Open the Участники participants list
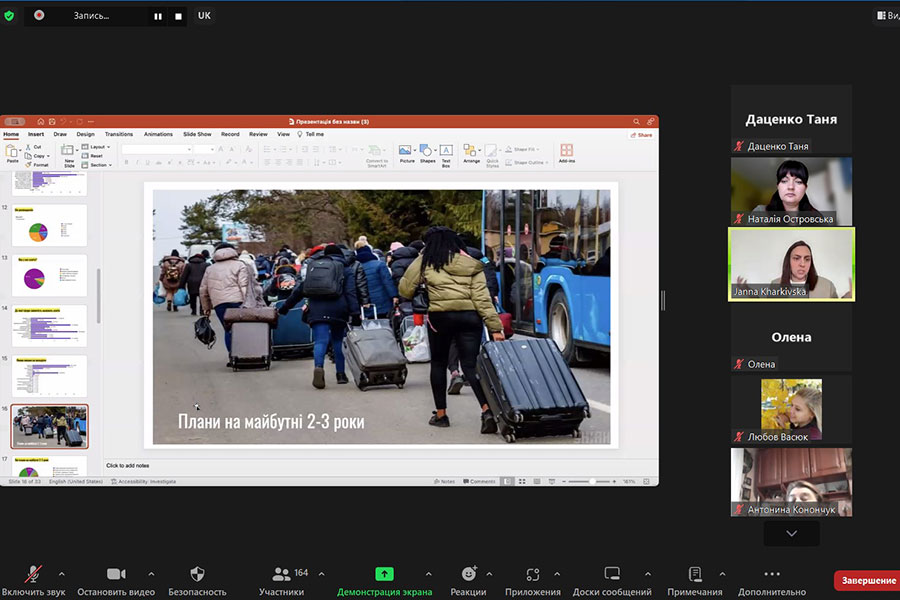This screenshot has height=600, width=900. coord(281,574)
